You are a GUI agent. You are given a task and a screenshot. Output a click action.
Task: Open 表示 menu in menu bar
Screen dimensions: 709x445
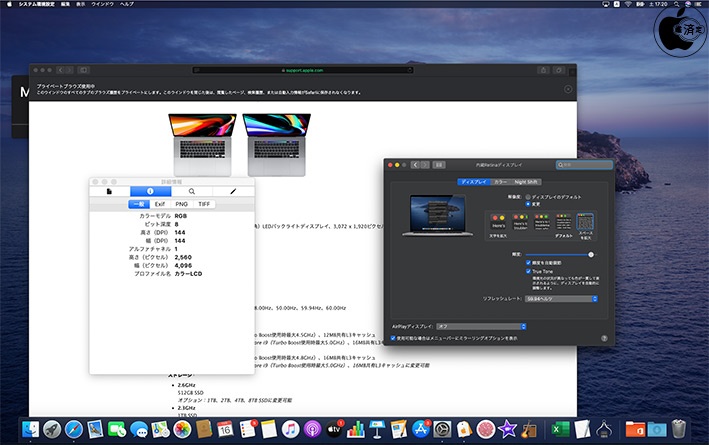pyautogui.click(x=80, y=4)
